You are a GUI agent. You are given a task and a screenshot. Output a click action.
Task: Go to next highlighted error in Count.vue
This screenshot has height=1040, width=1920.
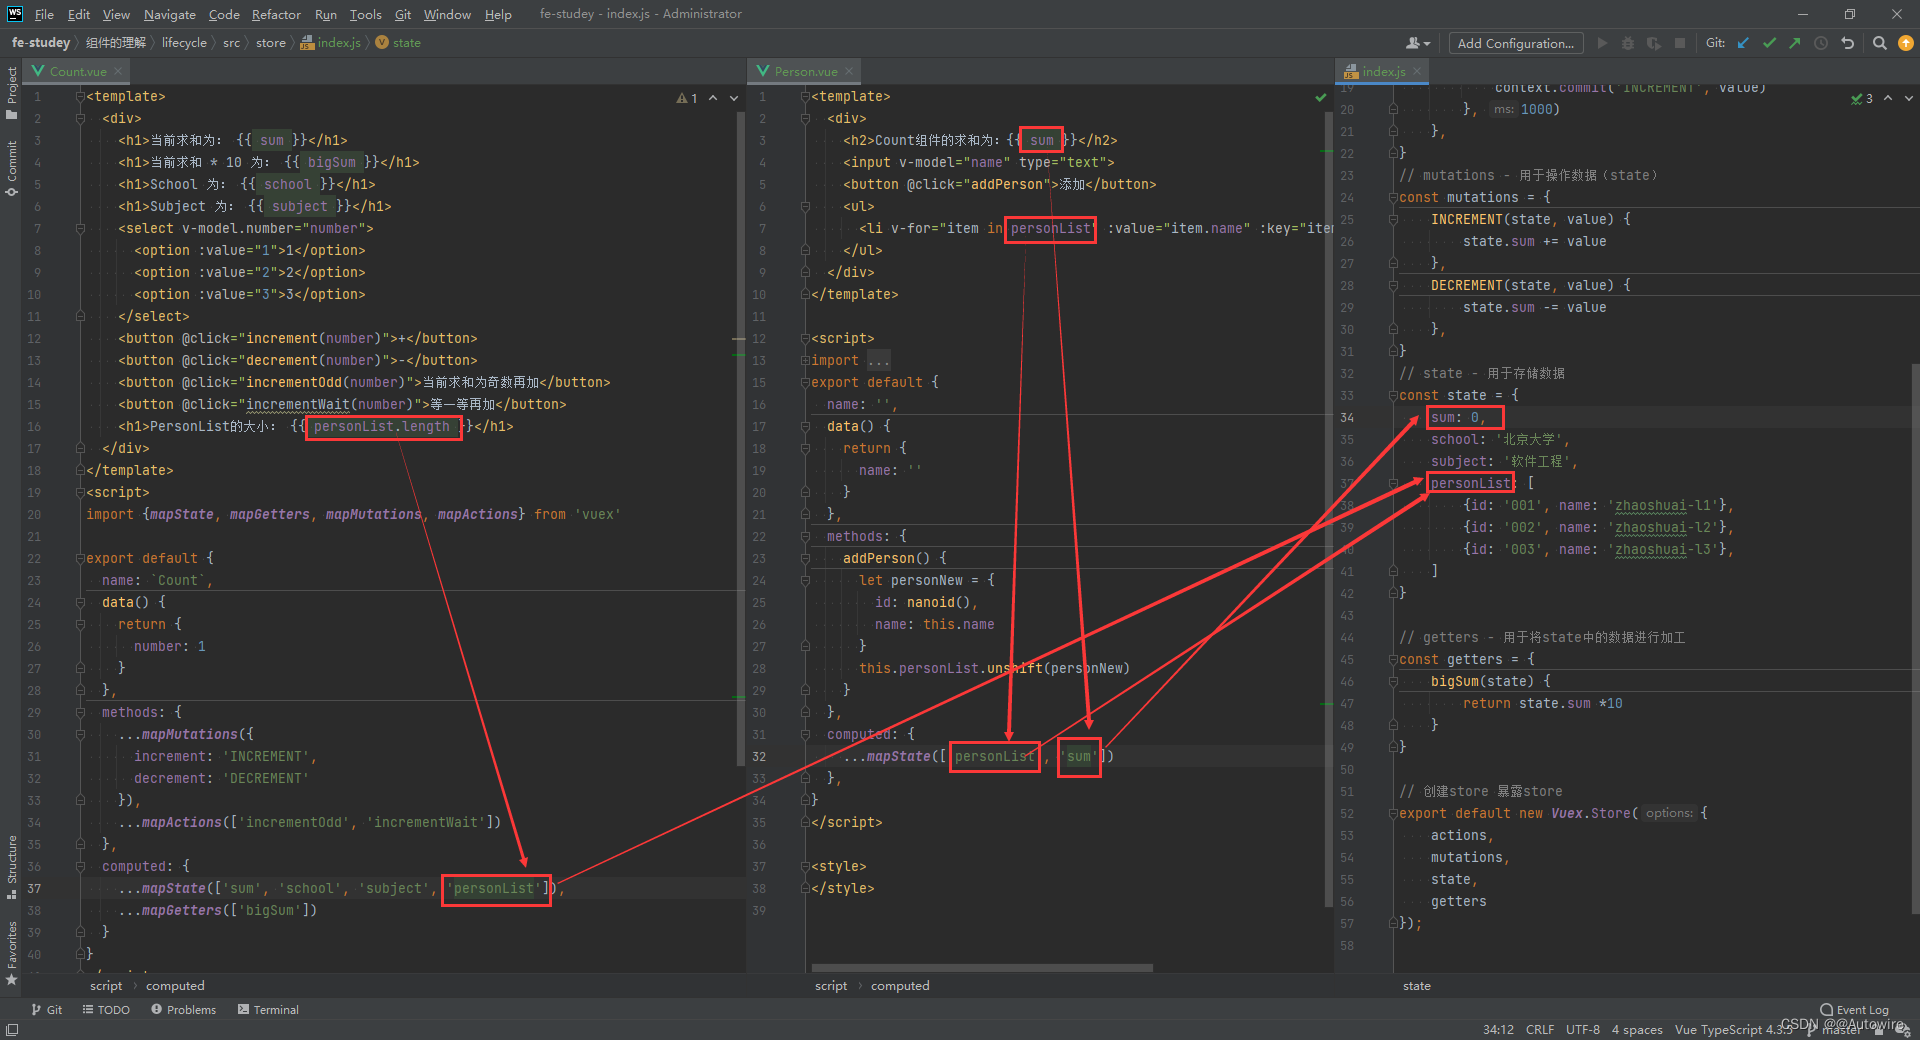(x=734, y=98)
